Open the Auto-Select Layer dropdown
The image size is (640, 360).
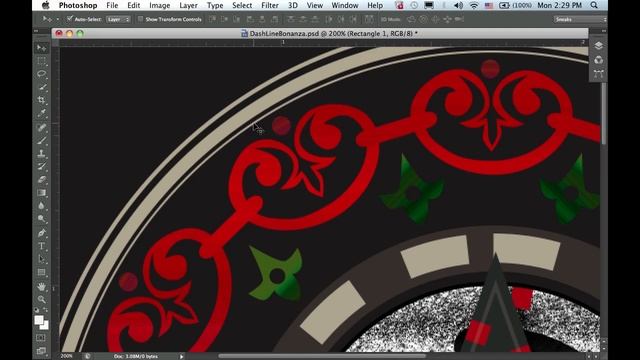pos(118,19)
